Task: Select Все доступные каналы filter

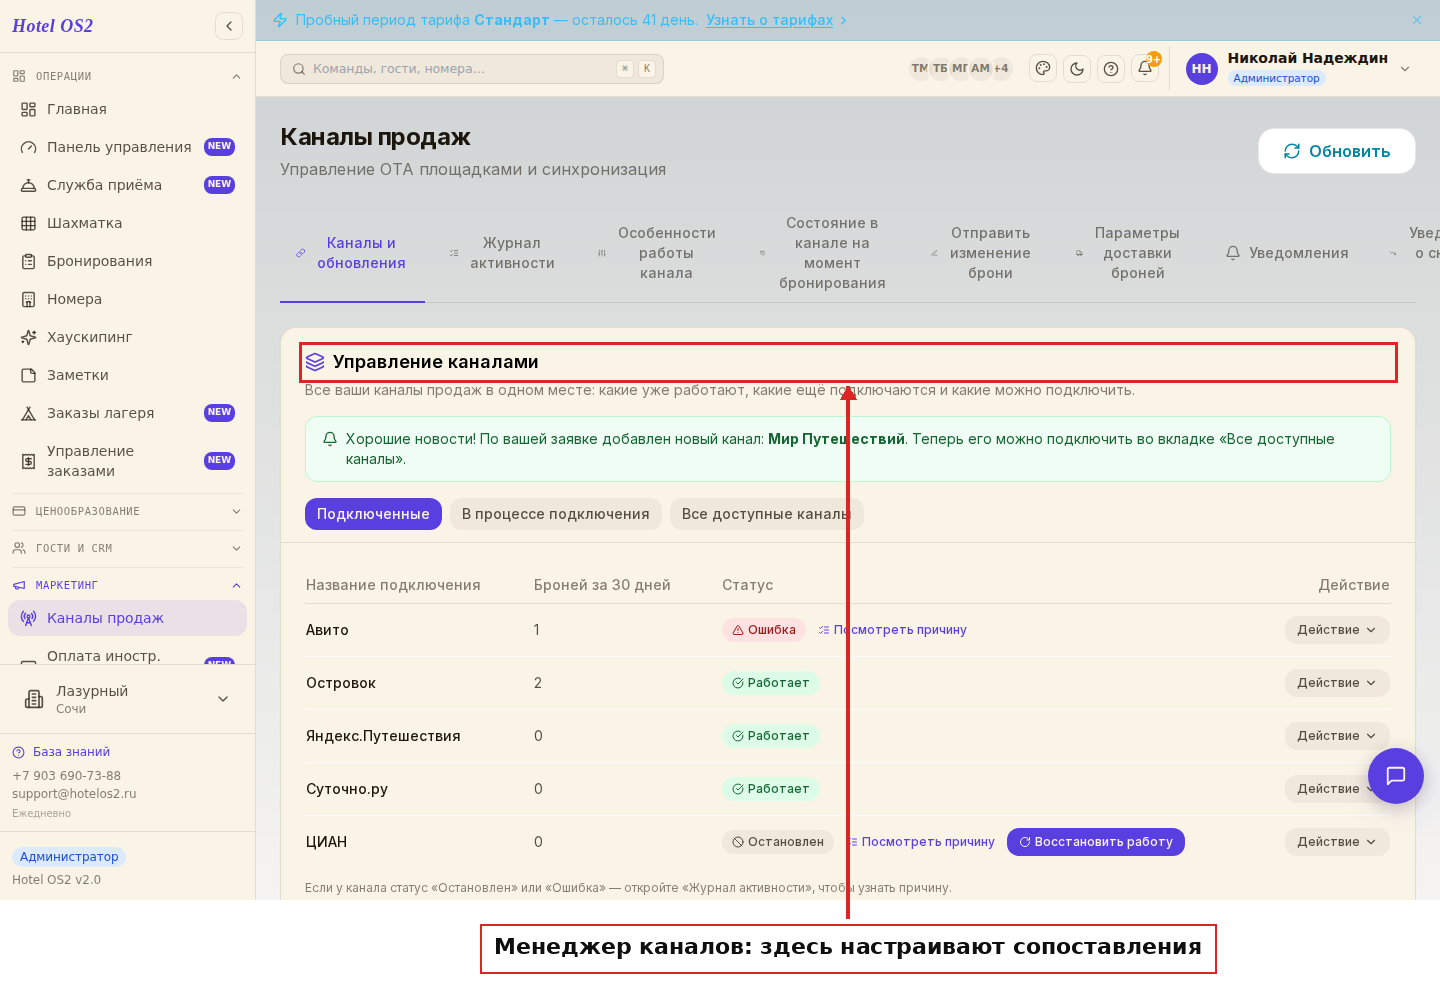Action: point(766,514)
